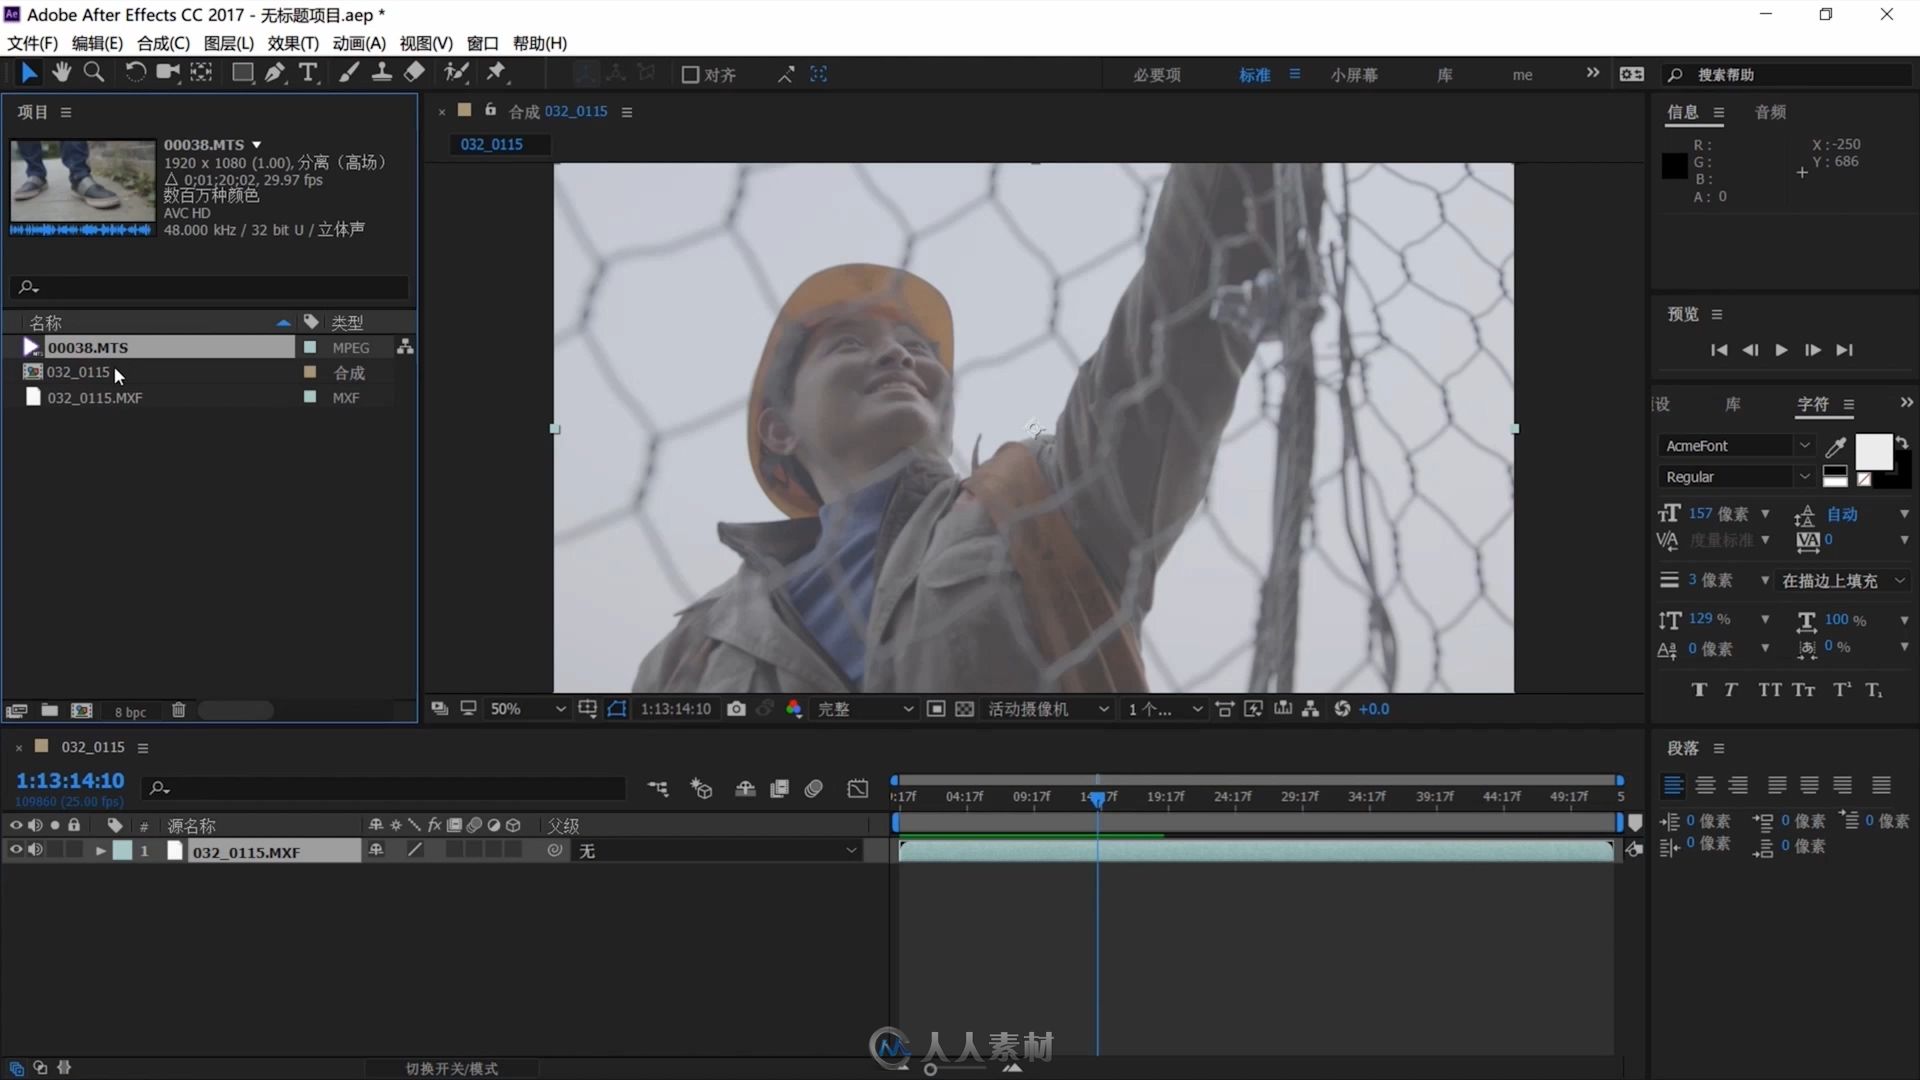Viewport: 1920px width, 1080px height.
Task: Select the Selection arrow tool
Action: 29,73
